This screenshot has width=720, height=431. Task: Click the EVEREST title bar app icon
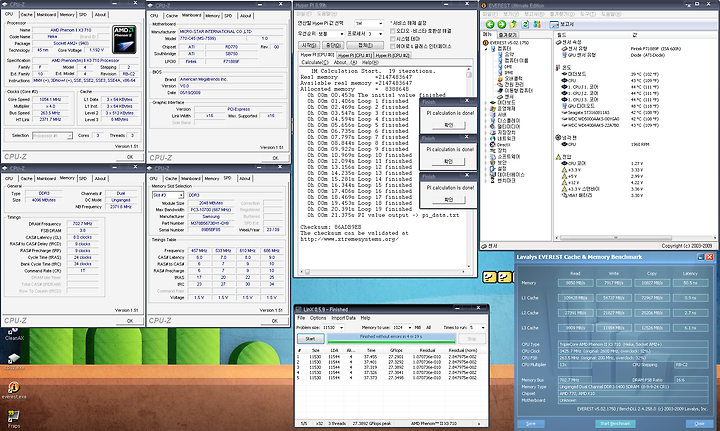(x=484, y=6)
